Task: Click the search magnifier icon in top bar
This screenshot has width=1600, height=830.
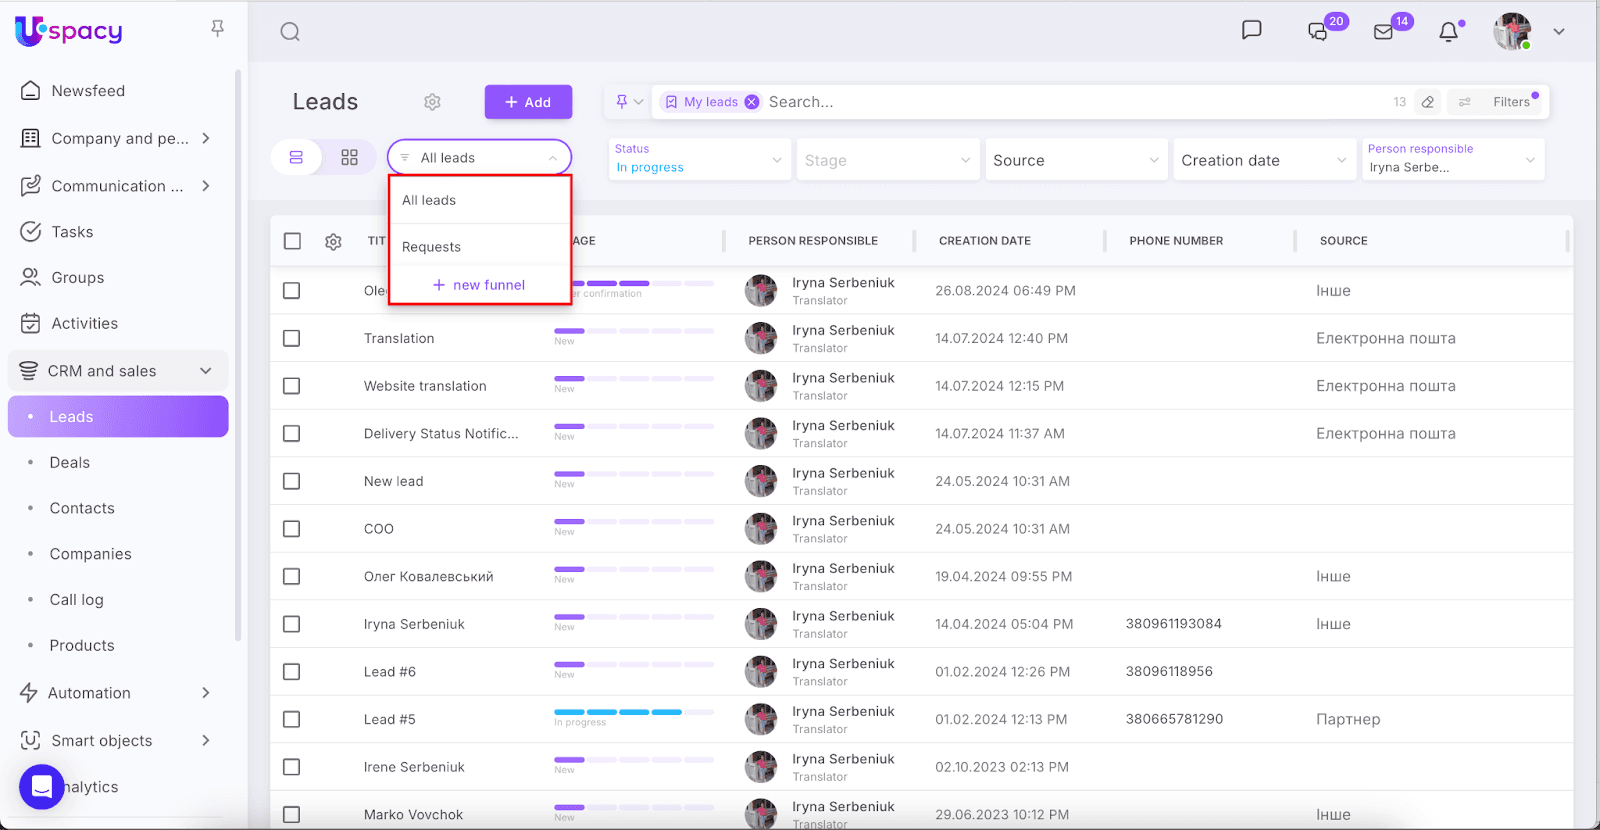Action: click(290, 32)
